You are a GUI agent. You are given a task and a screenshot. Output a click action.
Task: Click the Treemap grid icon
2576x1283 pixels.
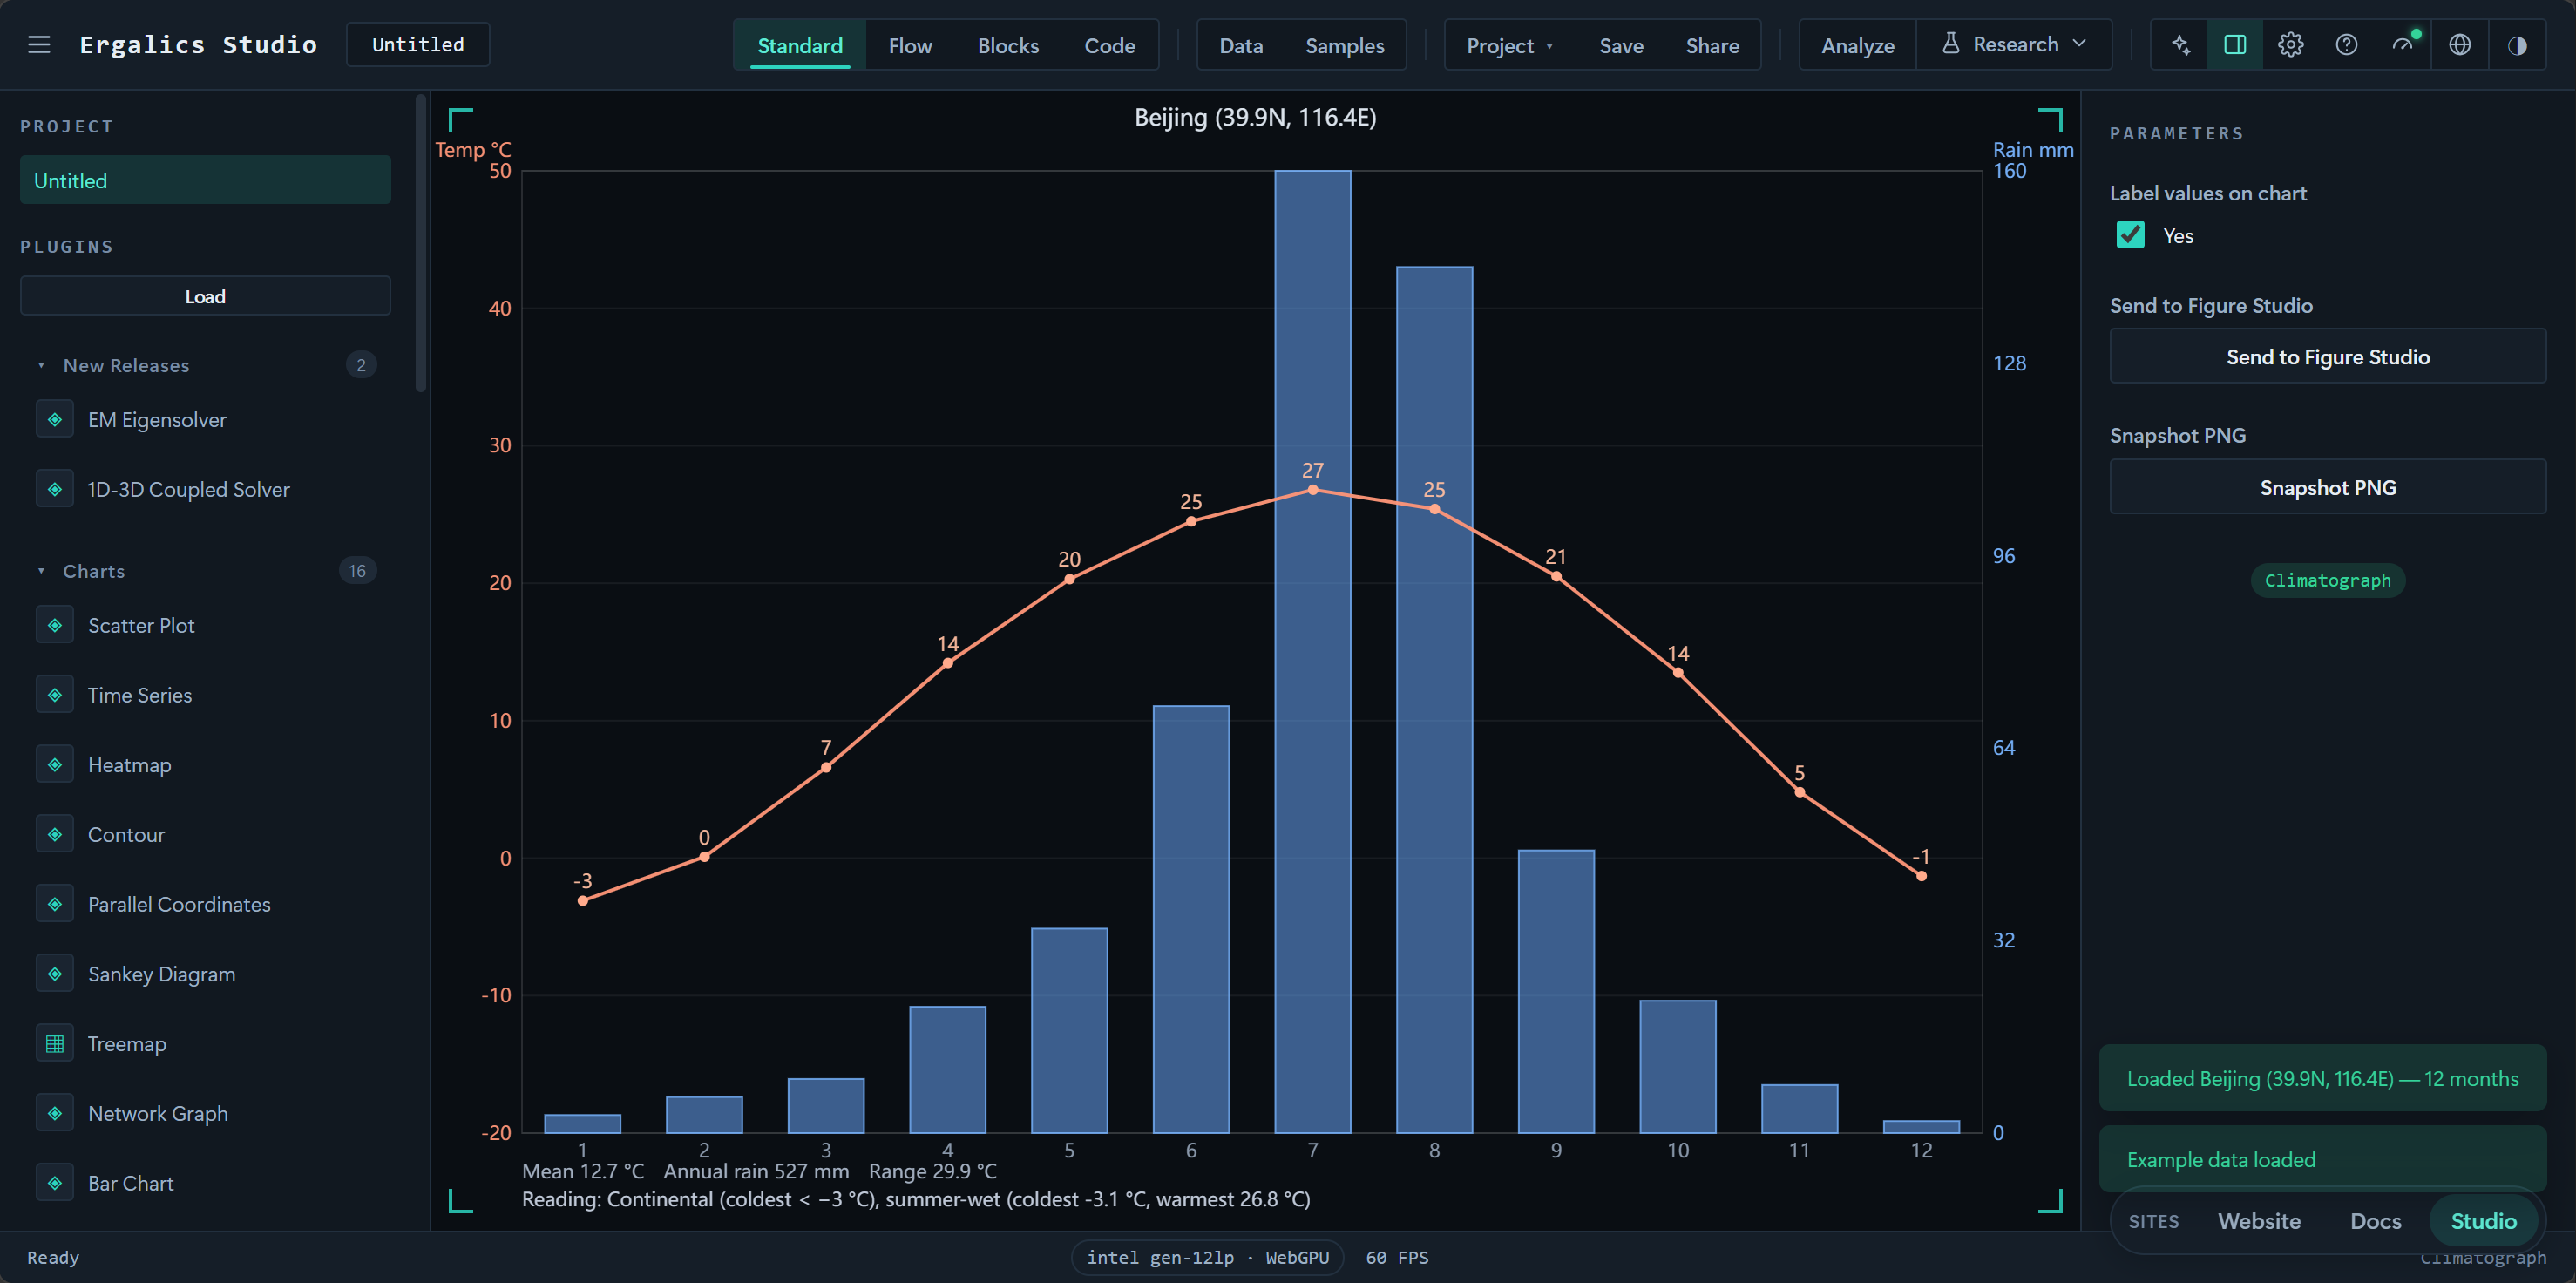tap(55, 1044)
